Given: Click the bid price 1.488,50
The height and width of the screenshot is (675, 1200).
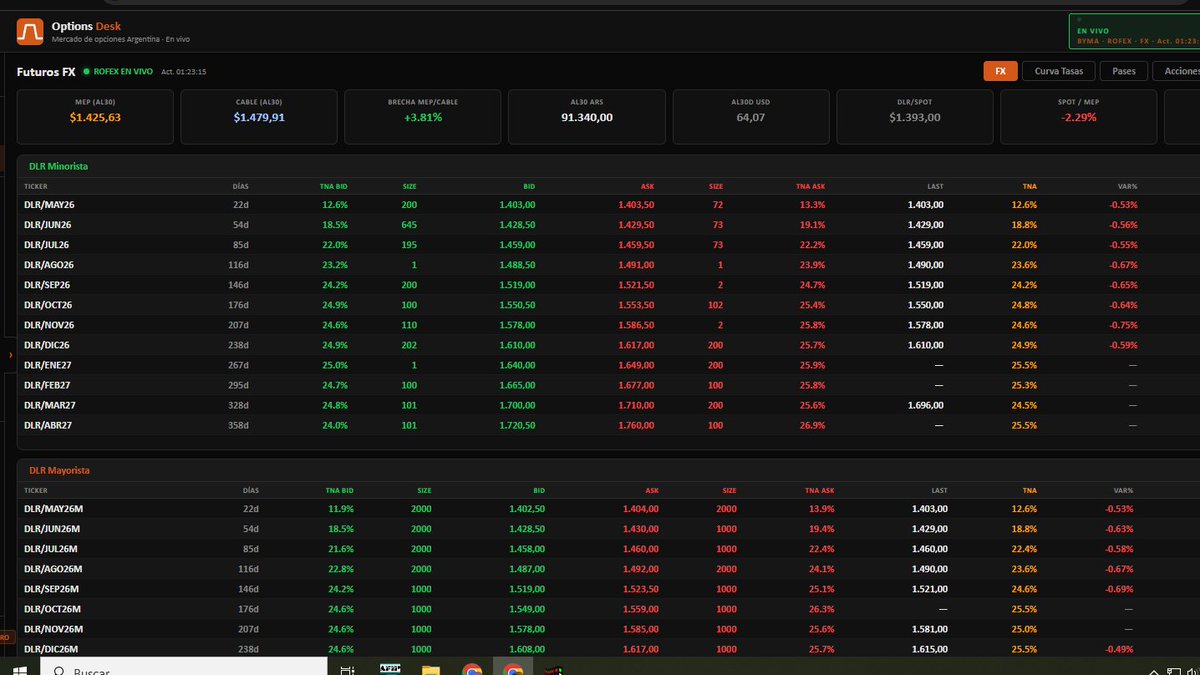Looking at the screenshot, I should pos(517,265).
